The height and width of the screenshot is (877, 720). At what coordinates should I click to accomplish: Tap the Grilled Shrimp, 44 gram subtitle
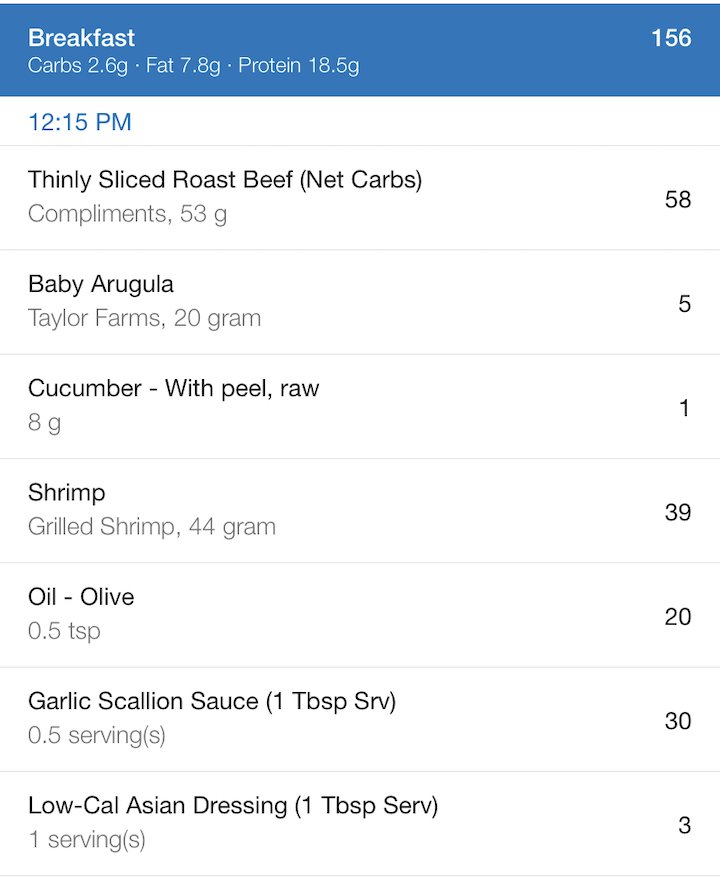152,527
